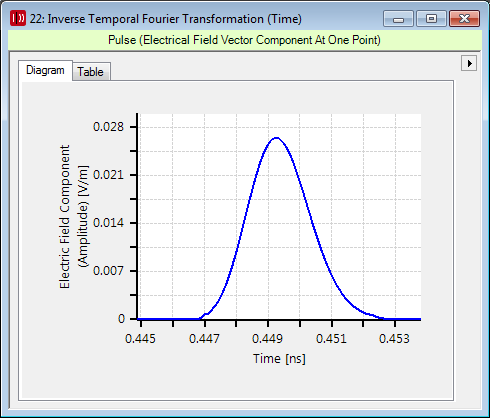Click the 0.028 tick label on amplitude axis
This screenshot has width=490, height=418.
108,127
